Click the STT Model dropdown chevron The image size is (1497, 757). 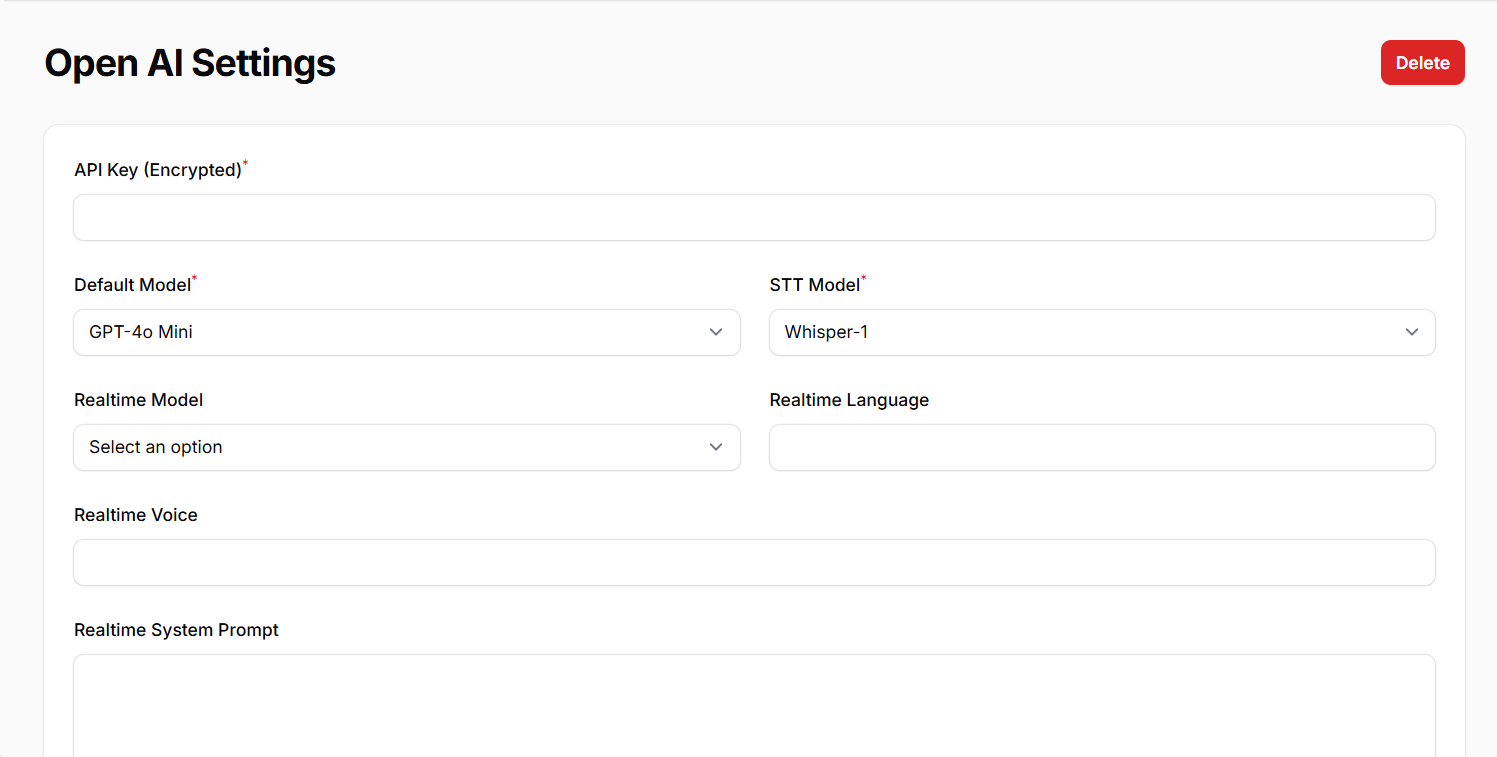point(1411,332)
